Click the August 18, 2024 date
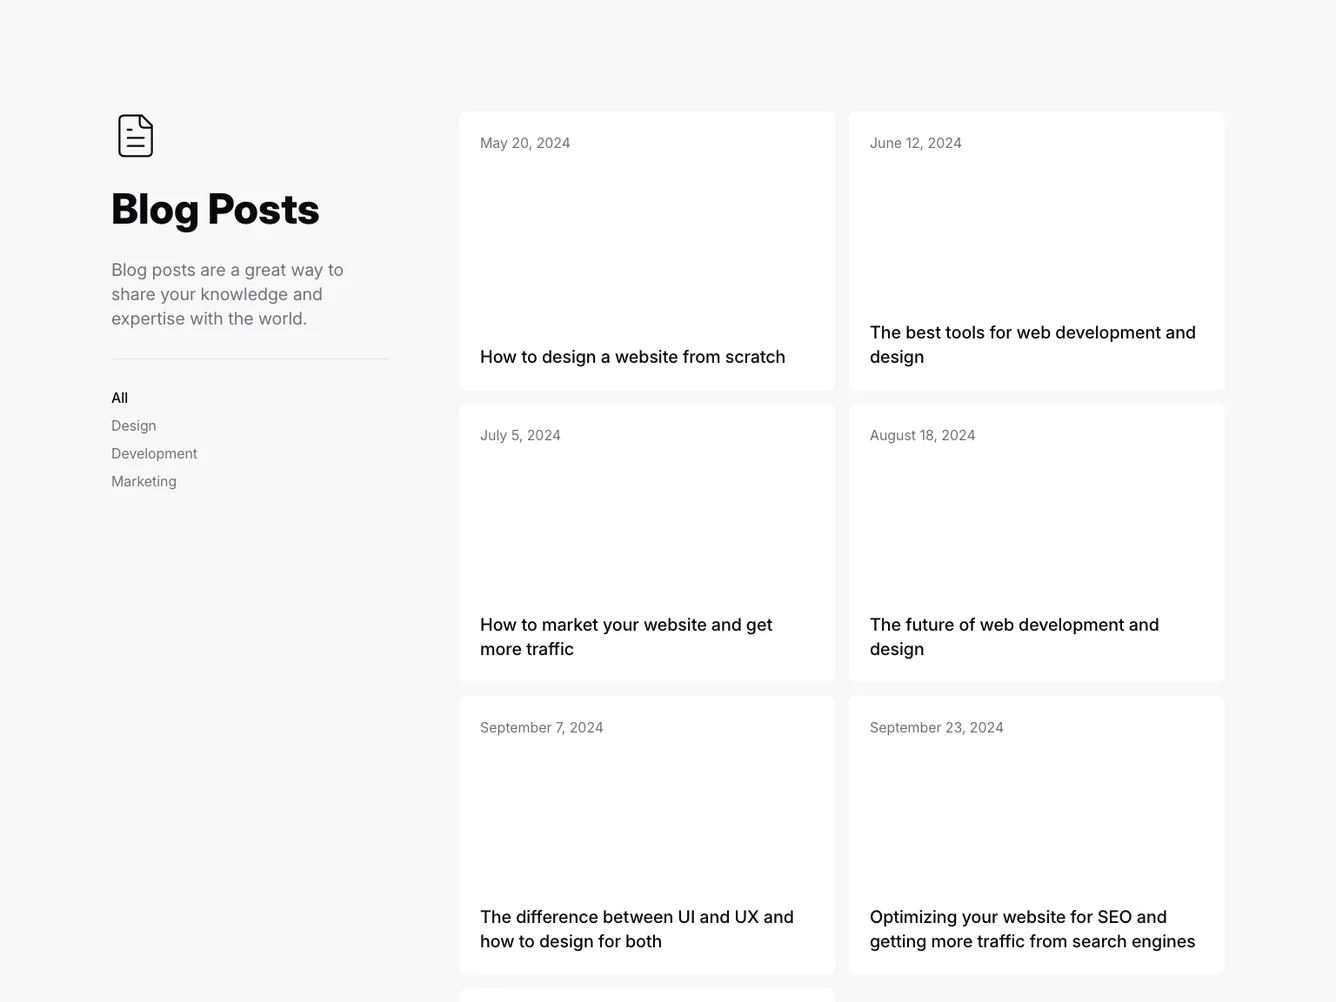Image resolution: width=1336 pixels, height=1002 pixels. pos(922,435)
